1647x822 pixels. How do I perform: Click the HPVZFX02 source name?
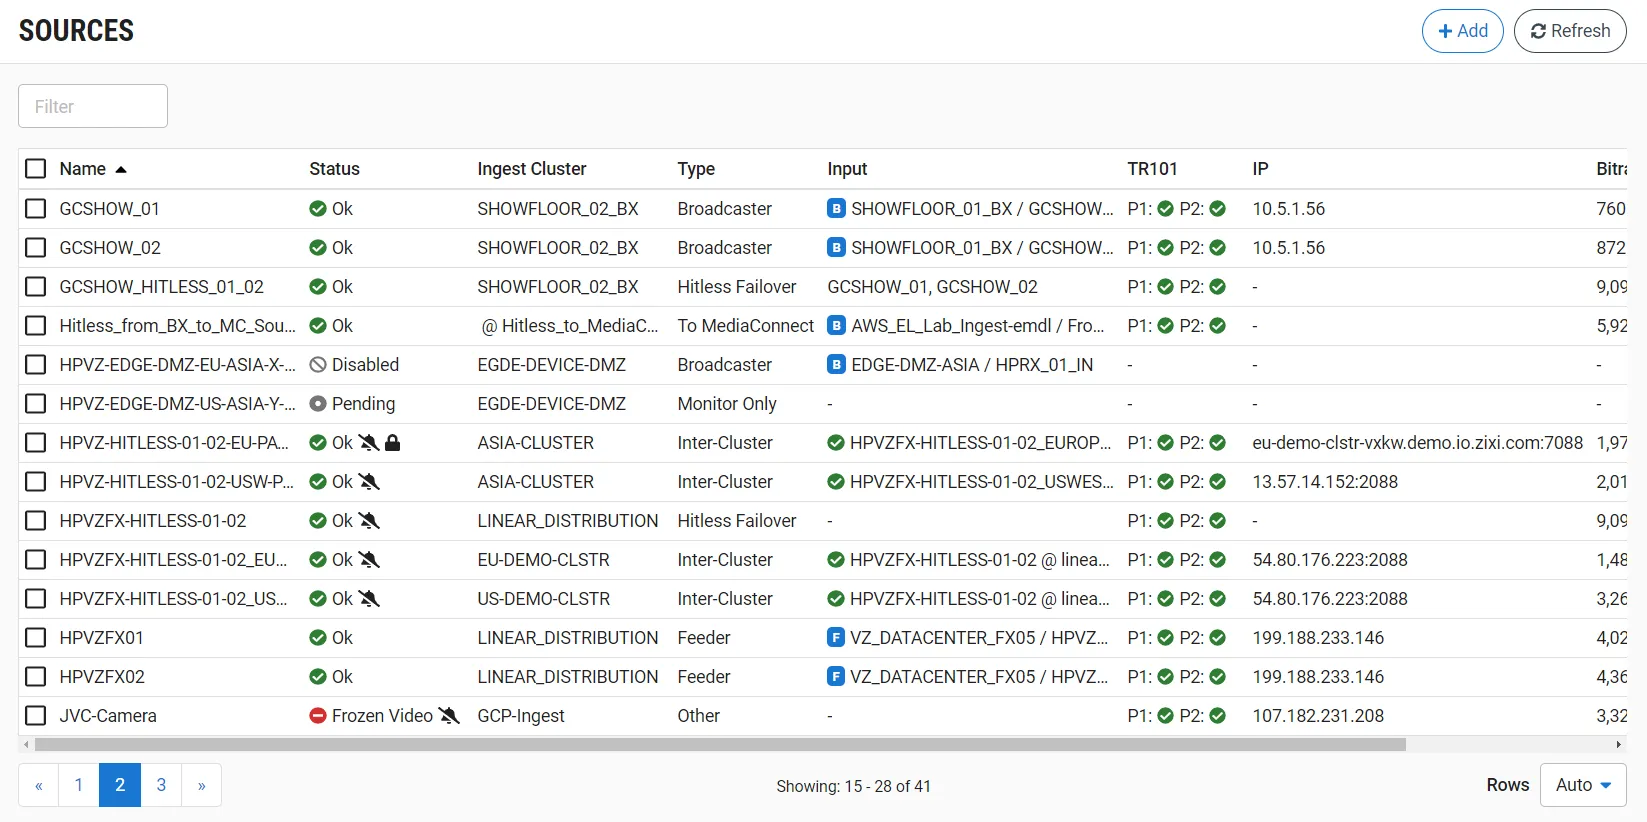tap(102, 677)
